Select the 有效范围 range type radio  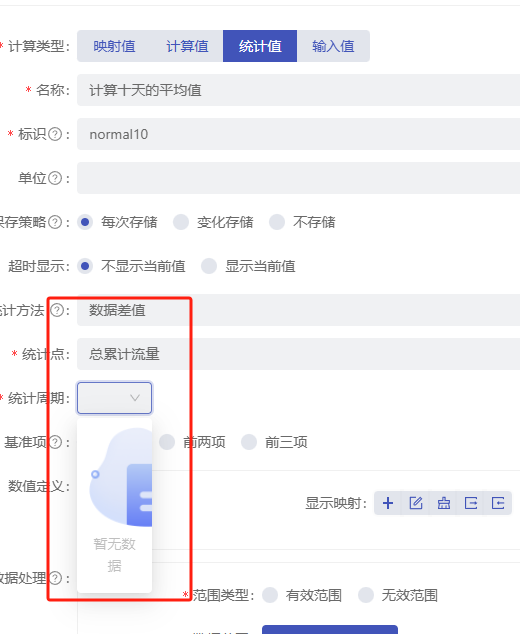coord(270,595)
